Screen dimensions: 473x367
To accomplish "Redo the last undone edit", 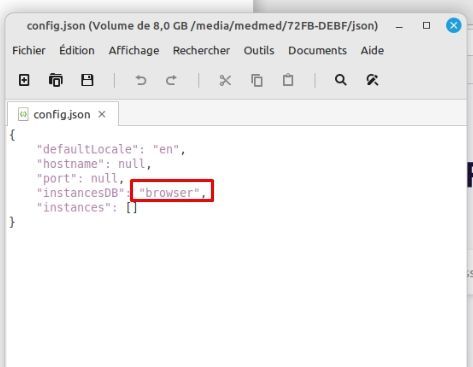I will pos(171,80).
